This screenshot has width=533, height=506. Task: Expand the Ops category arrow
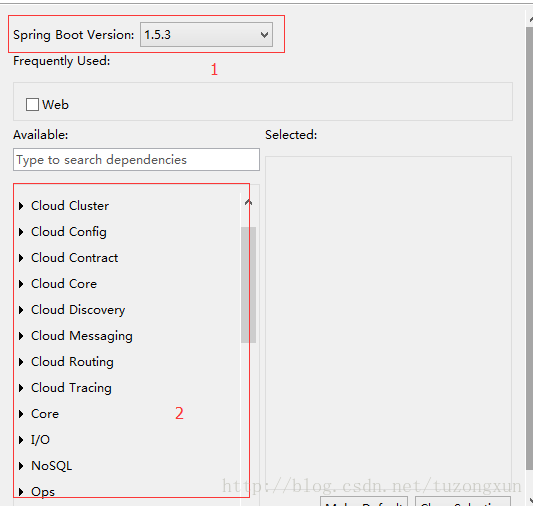click(21, 492)
